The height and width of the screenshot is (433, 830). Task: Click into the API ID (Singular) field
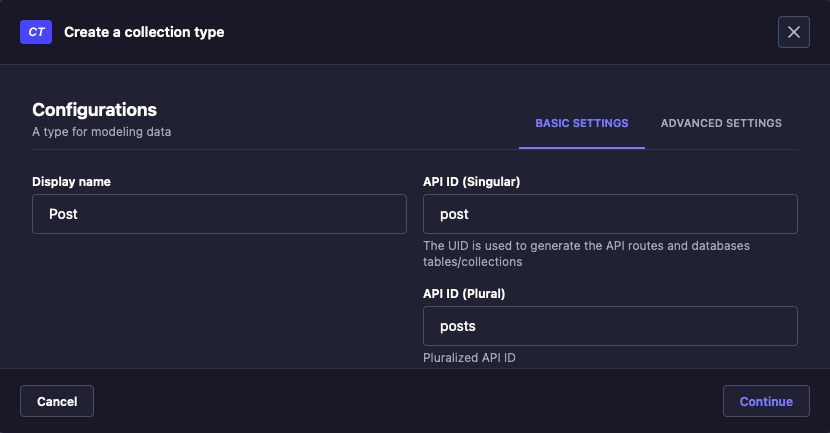point(610,214)
